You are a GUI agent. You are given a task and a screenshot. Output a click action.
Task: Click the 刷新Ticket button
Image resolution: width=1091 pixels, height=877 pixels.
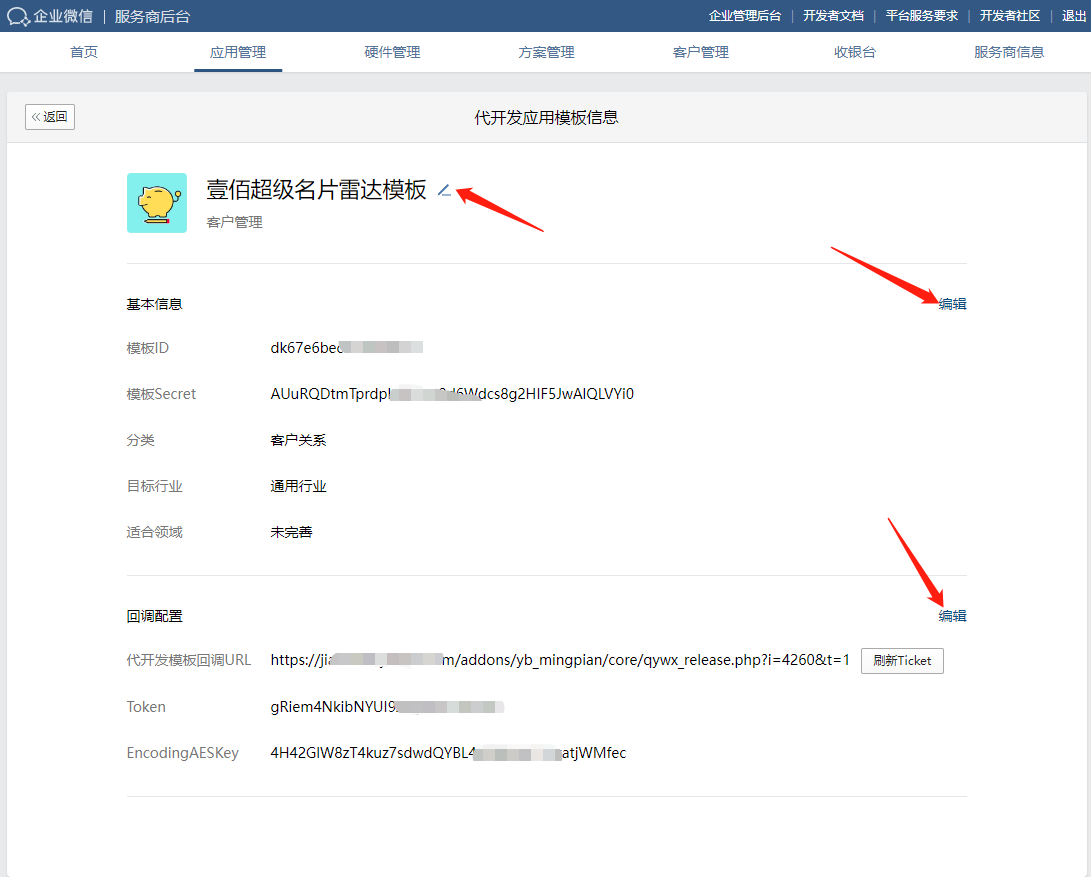tap(902, 661)
